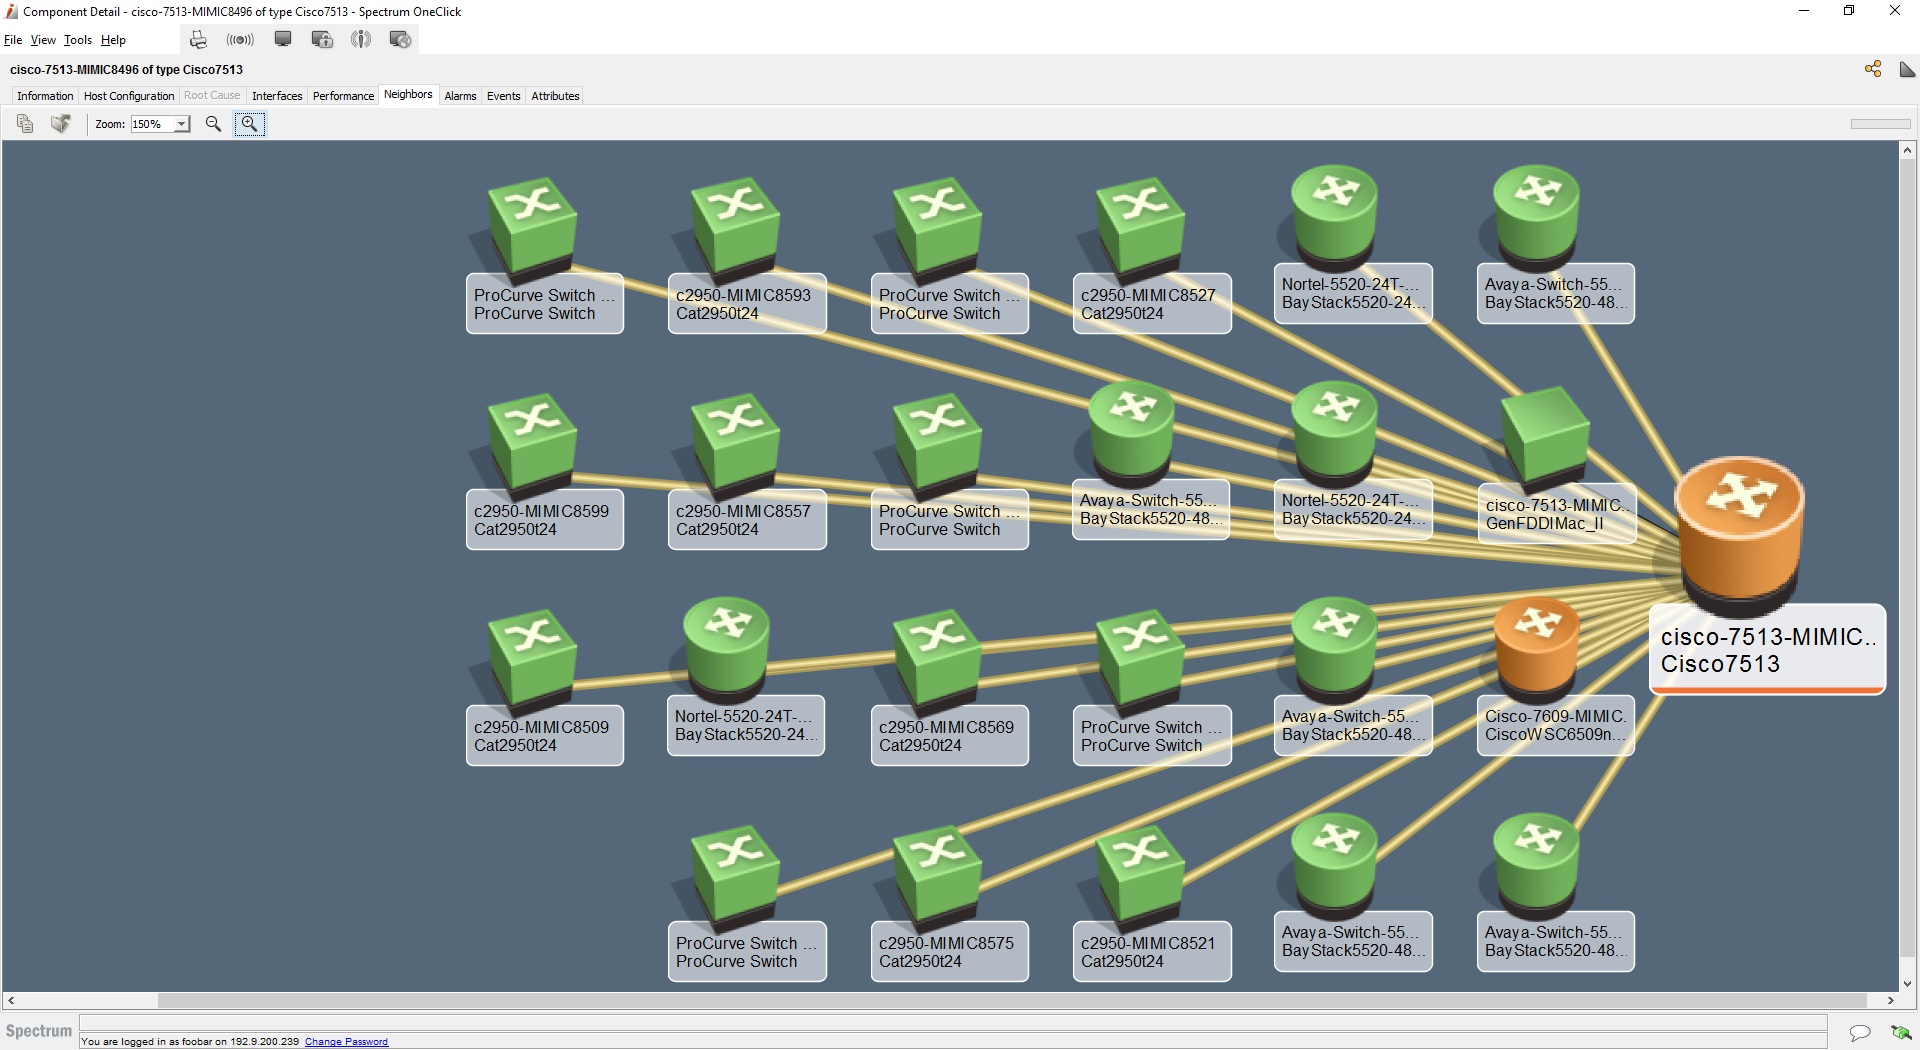The height and width of the screenshot is (1050, 1920).
Task: Open the alarm sound notification icon
Action: (240, 39)
